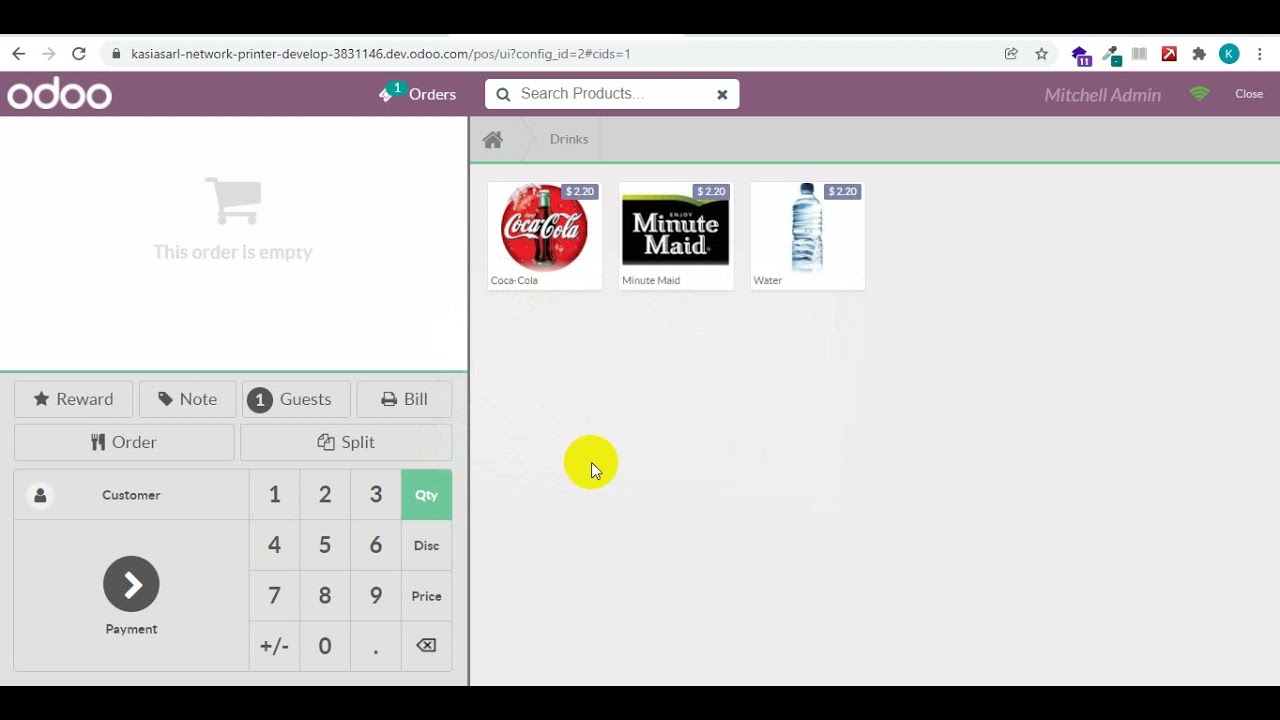Tap numpad key 4
Image resolution: width=1280 pixels, height=720 pixels.
pyautogui.click(x=274, y=546)
